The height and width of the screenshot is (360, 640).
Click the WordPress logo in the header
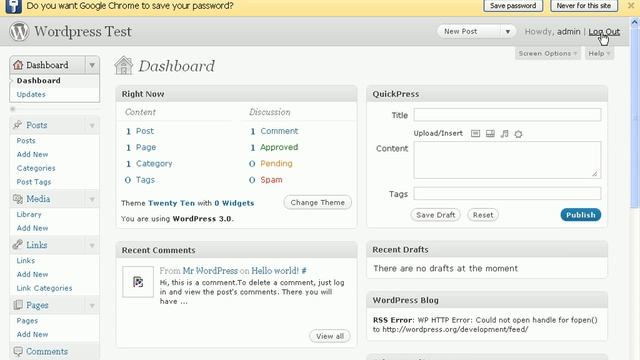click(x=19, y=31)
